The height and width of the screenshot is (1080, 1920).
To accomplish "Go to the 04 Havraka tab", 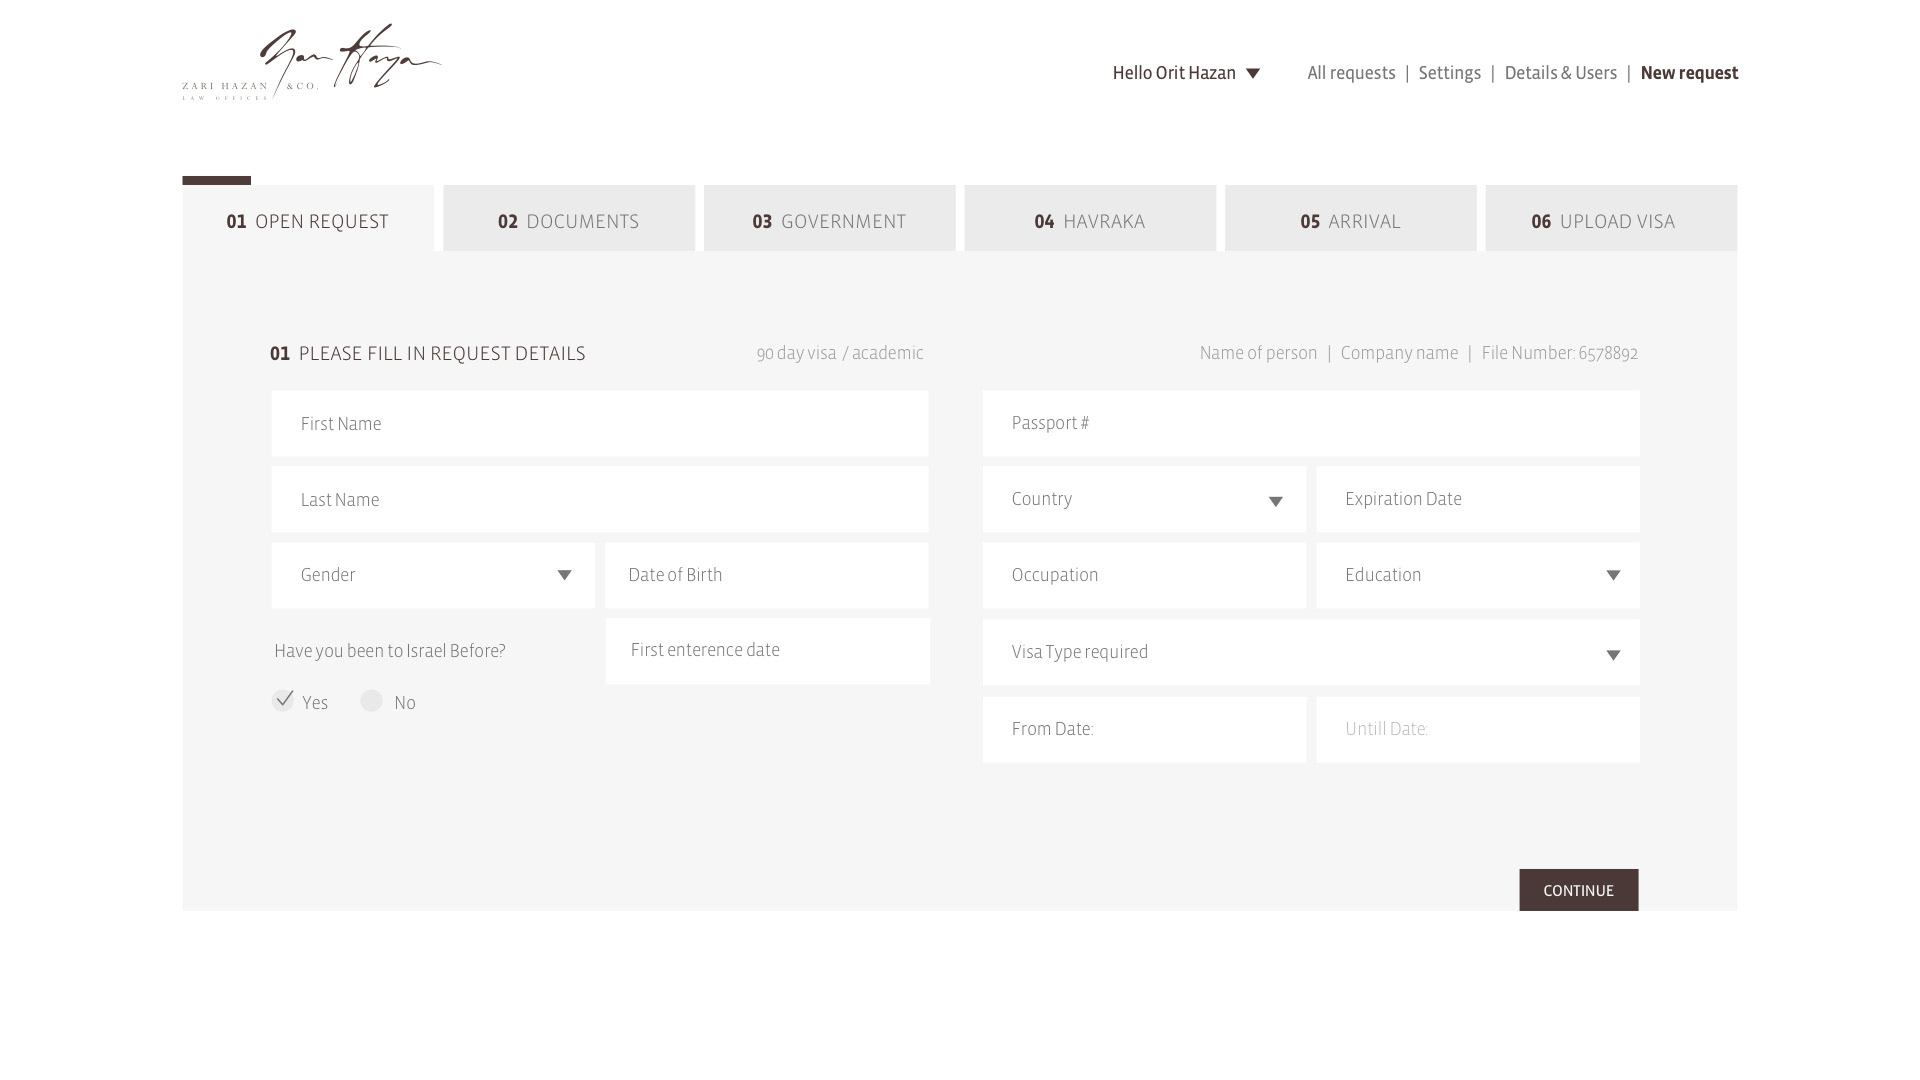I will [1089, 220].
